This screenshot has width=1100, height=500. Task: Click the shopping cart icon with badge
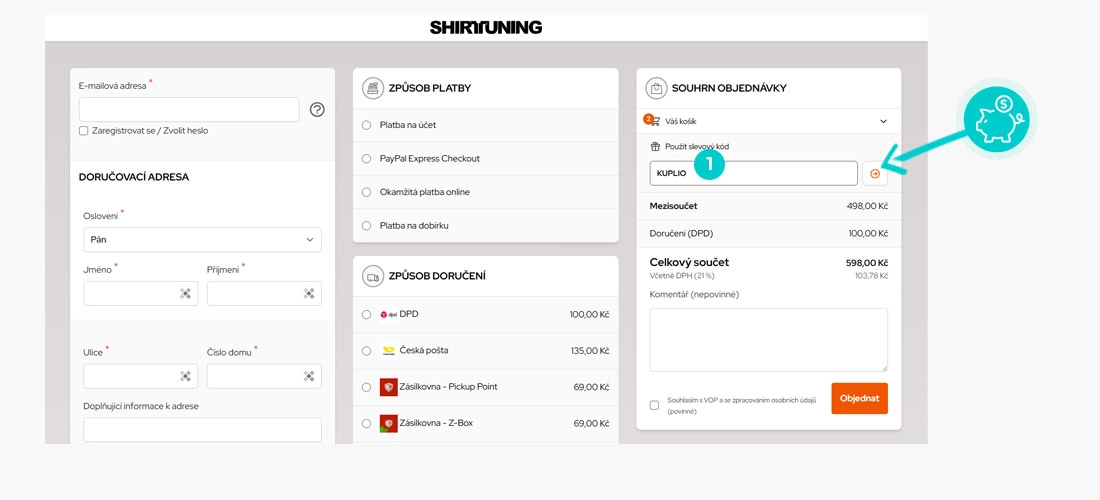652,121
